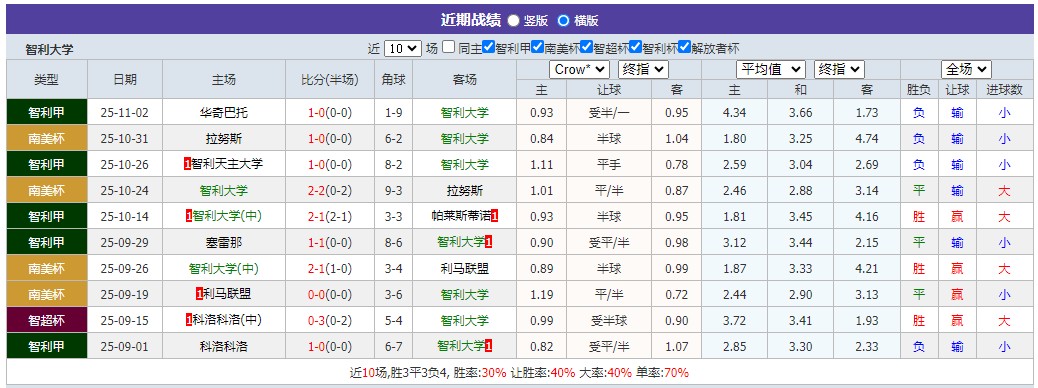Click date 25-09-29
The height and width of the screenshot is (388, 1038).
(124, 242)
